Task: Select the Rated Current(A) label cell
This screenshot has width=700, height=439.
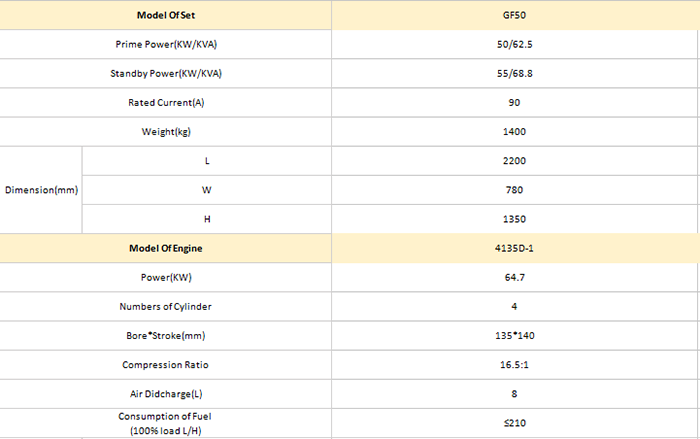Action: tap(166, 102)
